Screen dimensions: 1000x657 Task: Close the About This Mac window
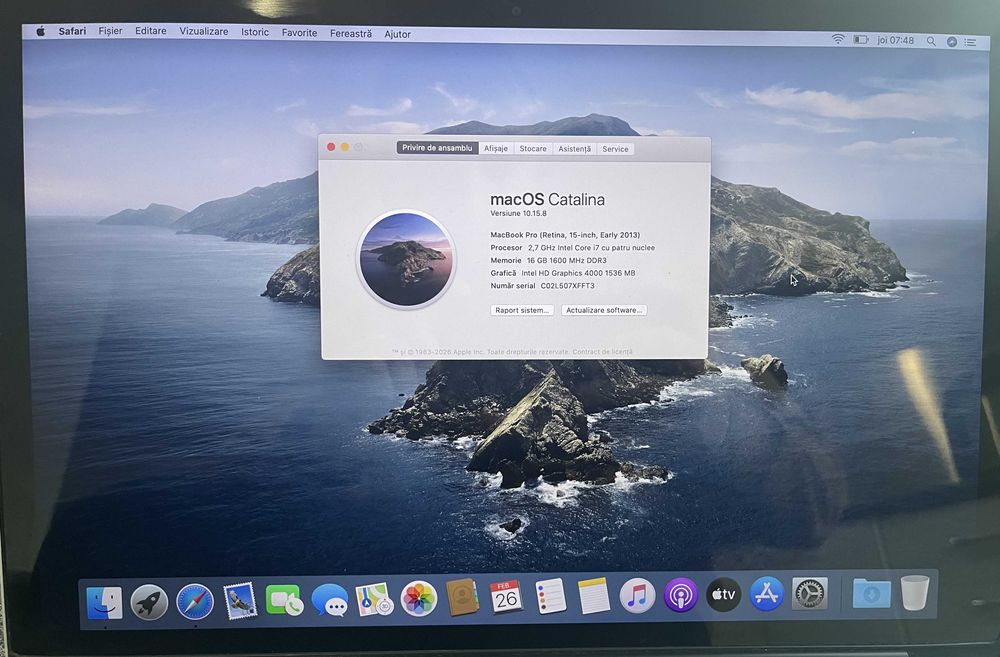coord(331,147)
